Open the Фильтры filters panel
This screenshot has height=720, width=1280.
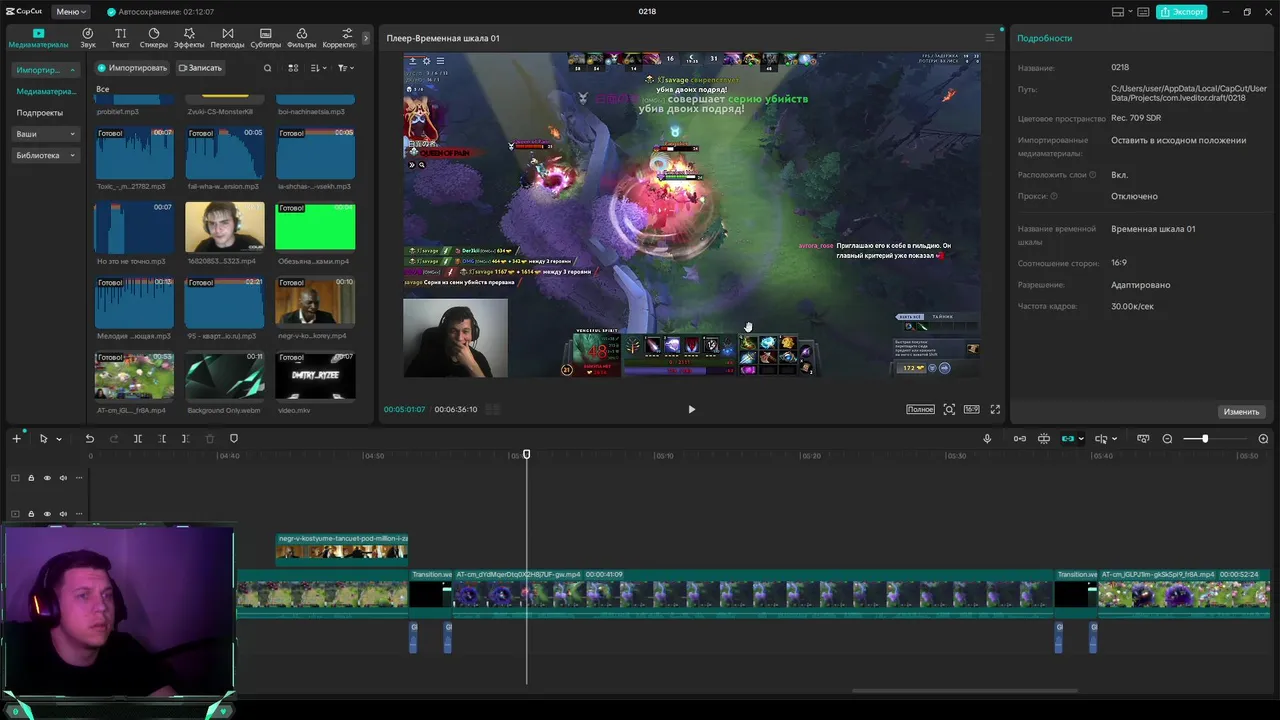(x=301, y=38)
